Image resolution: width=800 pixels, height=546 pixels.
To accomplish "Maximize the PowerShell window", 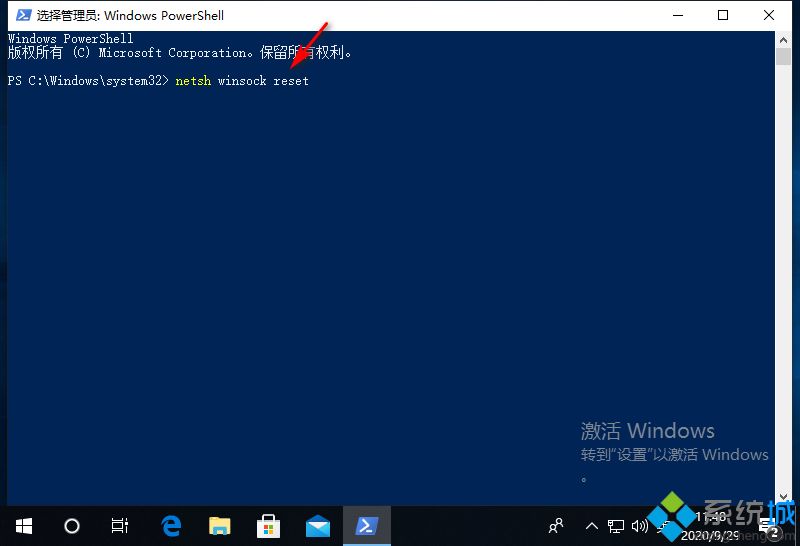I will click(x=723, y=15).
